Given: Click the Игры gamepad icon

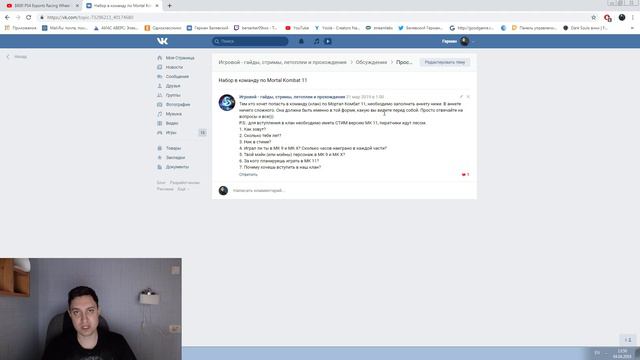Looking at the screenshot, I should click(x=160, y=133).
